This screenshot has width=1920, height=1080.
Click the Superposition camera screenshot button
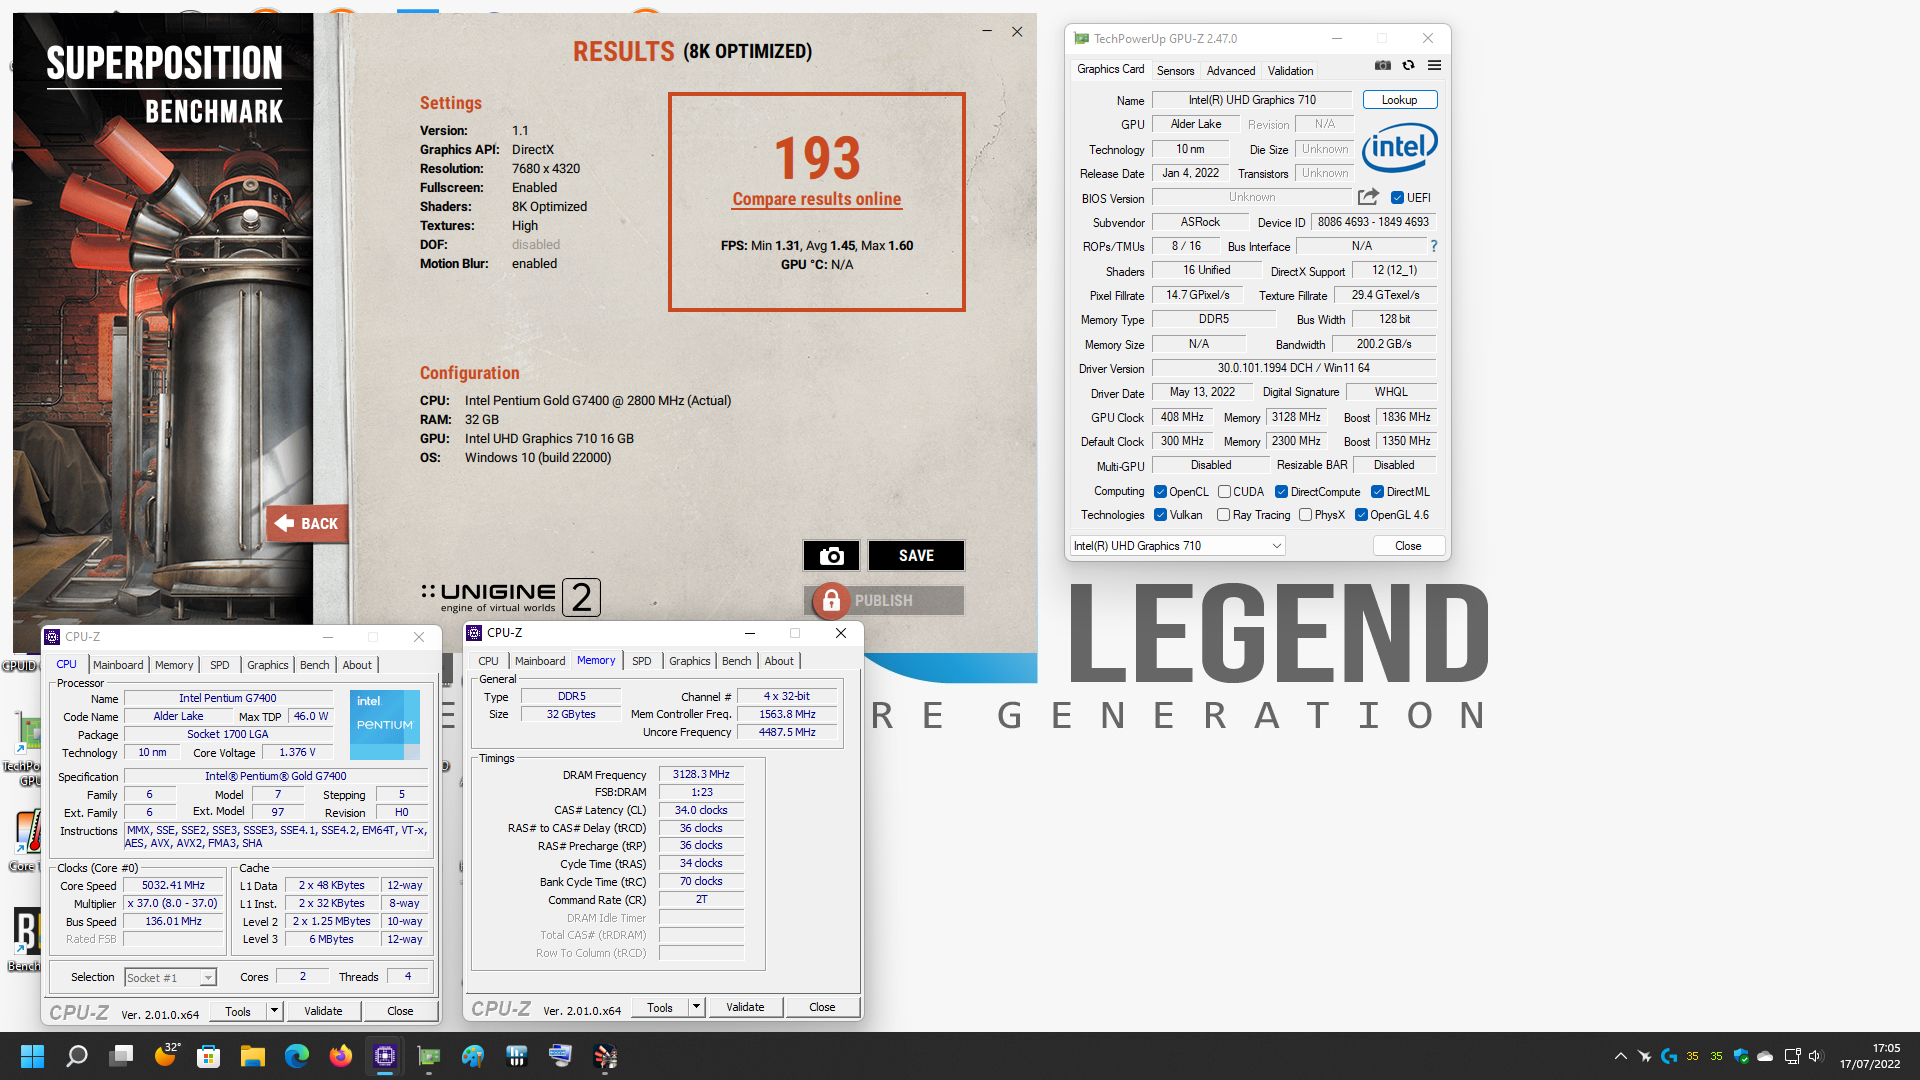pos(831,556)
